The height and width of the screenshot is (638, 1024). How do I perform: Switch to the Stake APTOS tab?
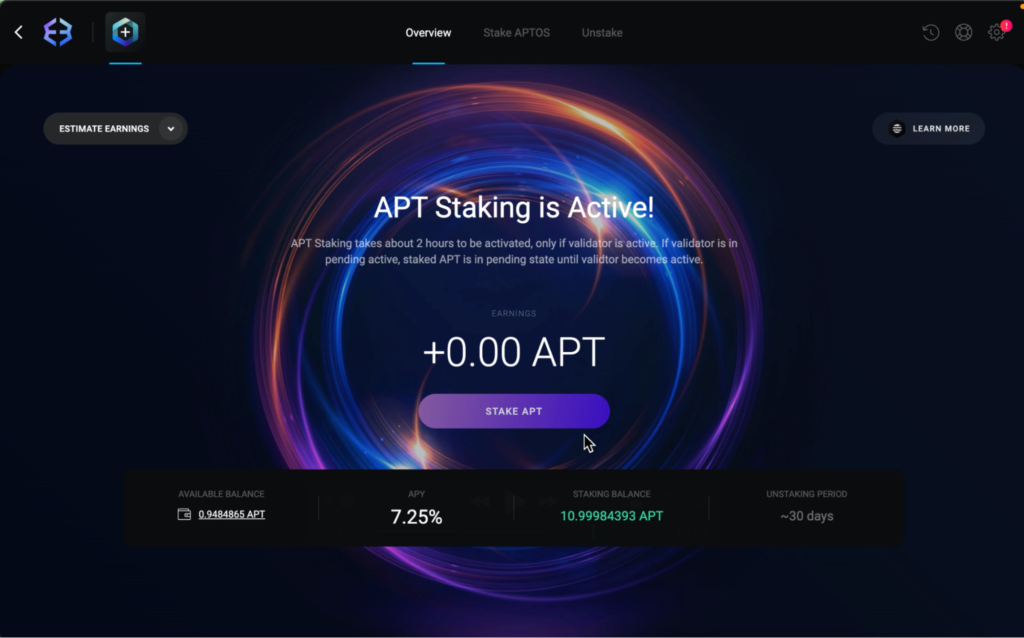(x=517, y=33)
